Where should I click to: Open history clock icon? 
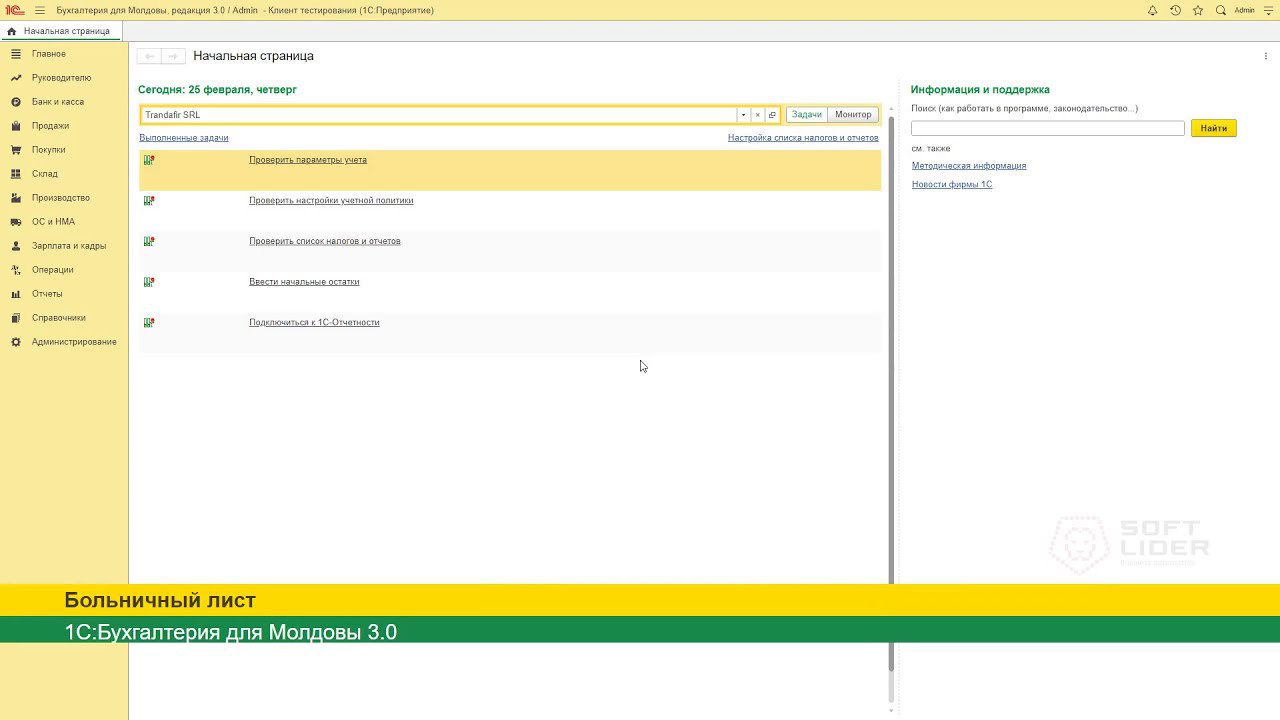point(1175,10)
